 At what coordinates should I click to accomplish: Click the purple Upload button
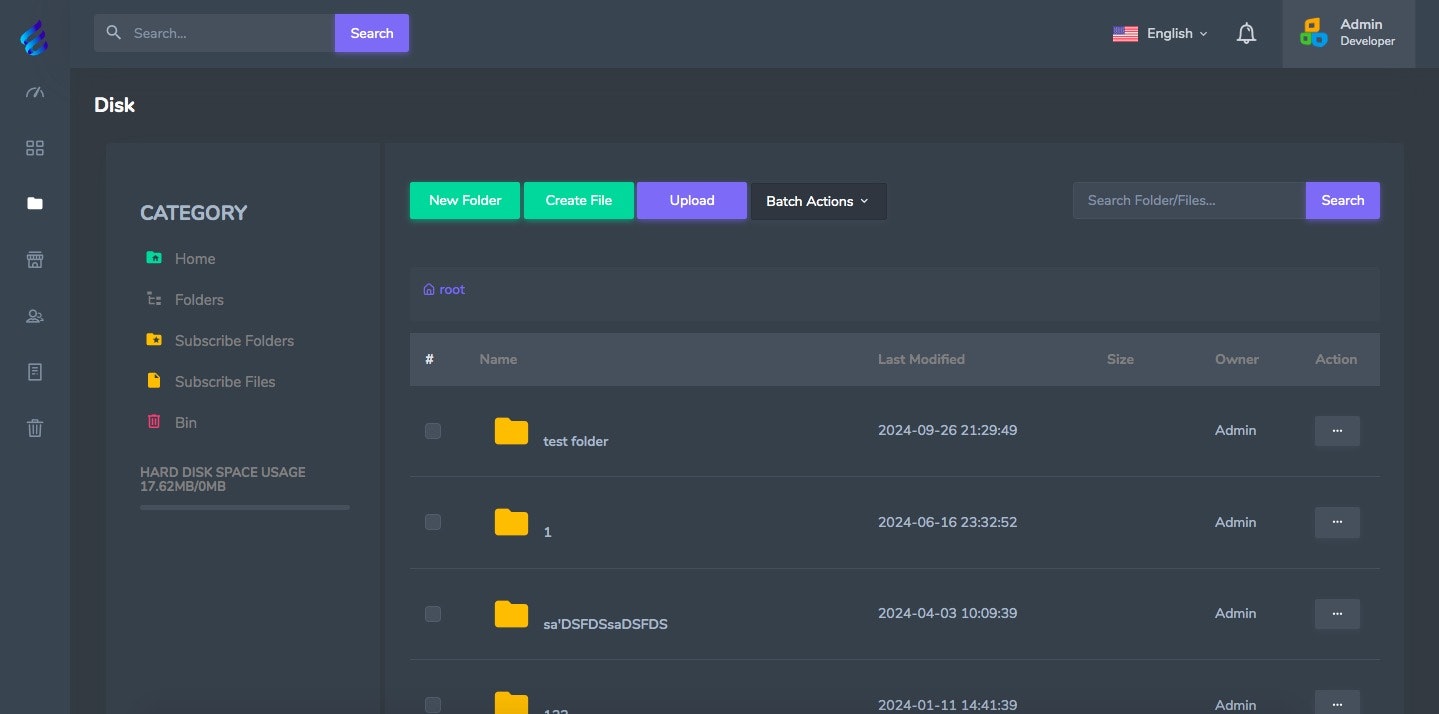[x=692, y=200]
